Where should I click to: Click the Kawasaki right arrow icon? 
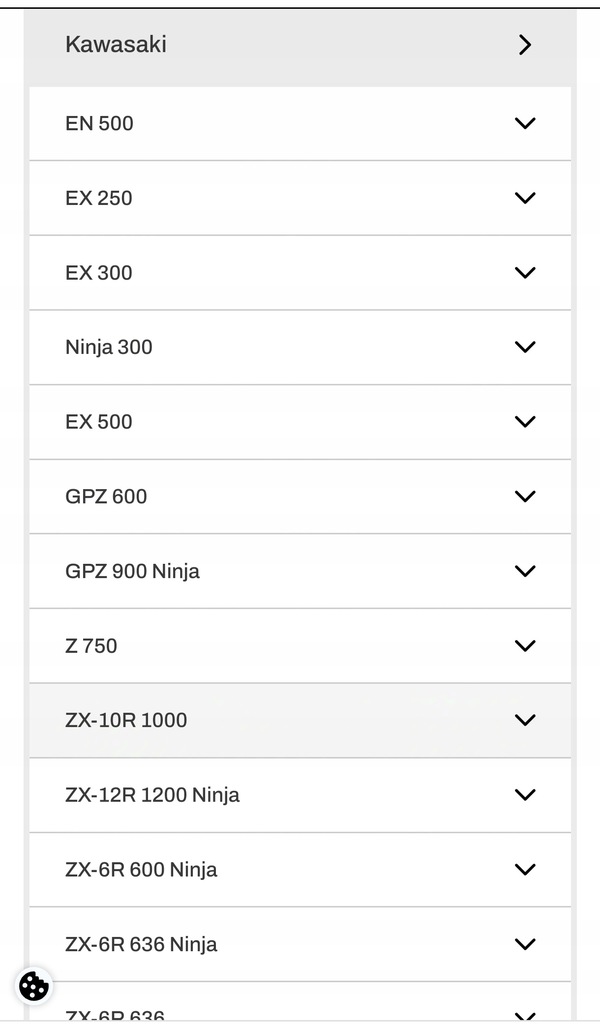pyautogui.click(x=525, y=44)
